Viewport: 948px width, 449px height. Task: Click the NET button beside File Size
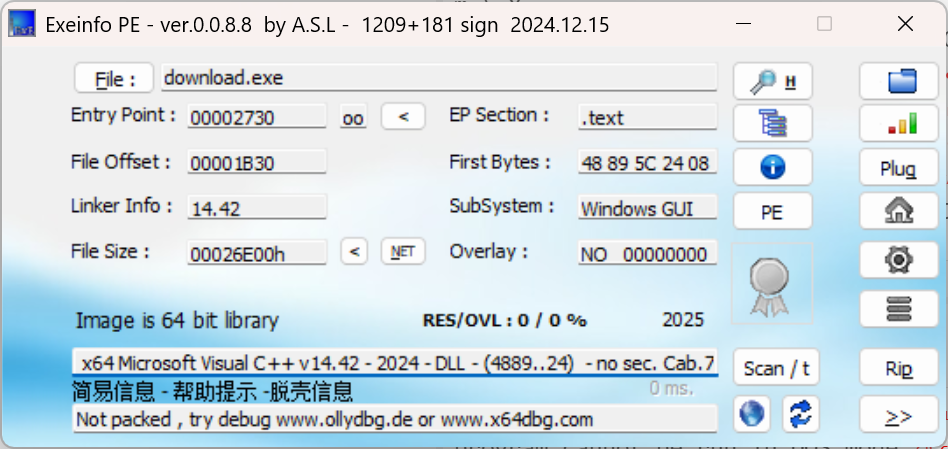click(403, 251)
